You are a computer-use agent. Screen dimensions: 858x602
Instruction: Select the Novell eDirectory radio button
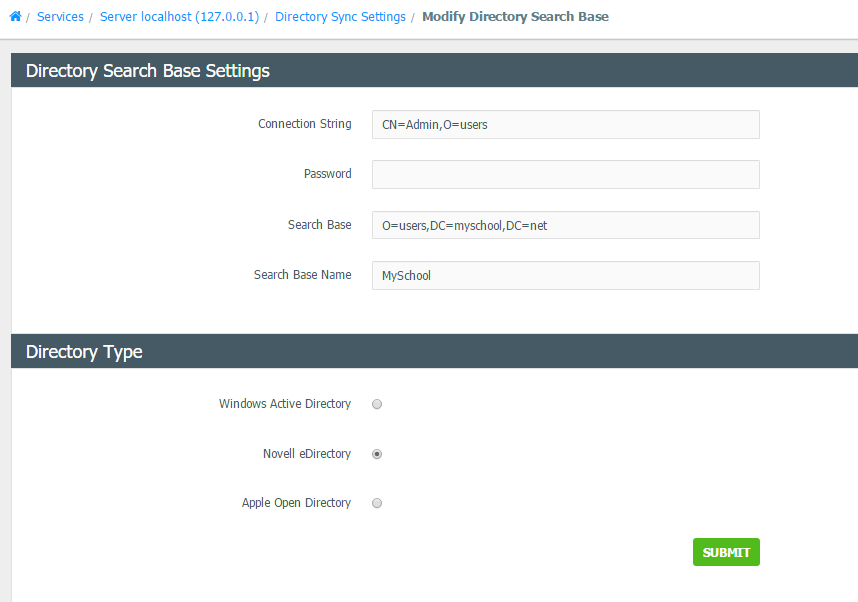[x=377, y=454]
